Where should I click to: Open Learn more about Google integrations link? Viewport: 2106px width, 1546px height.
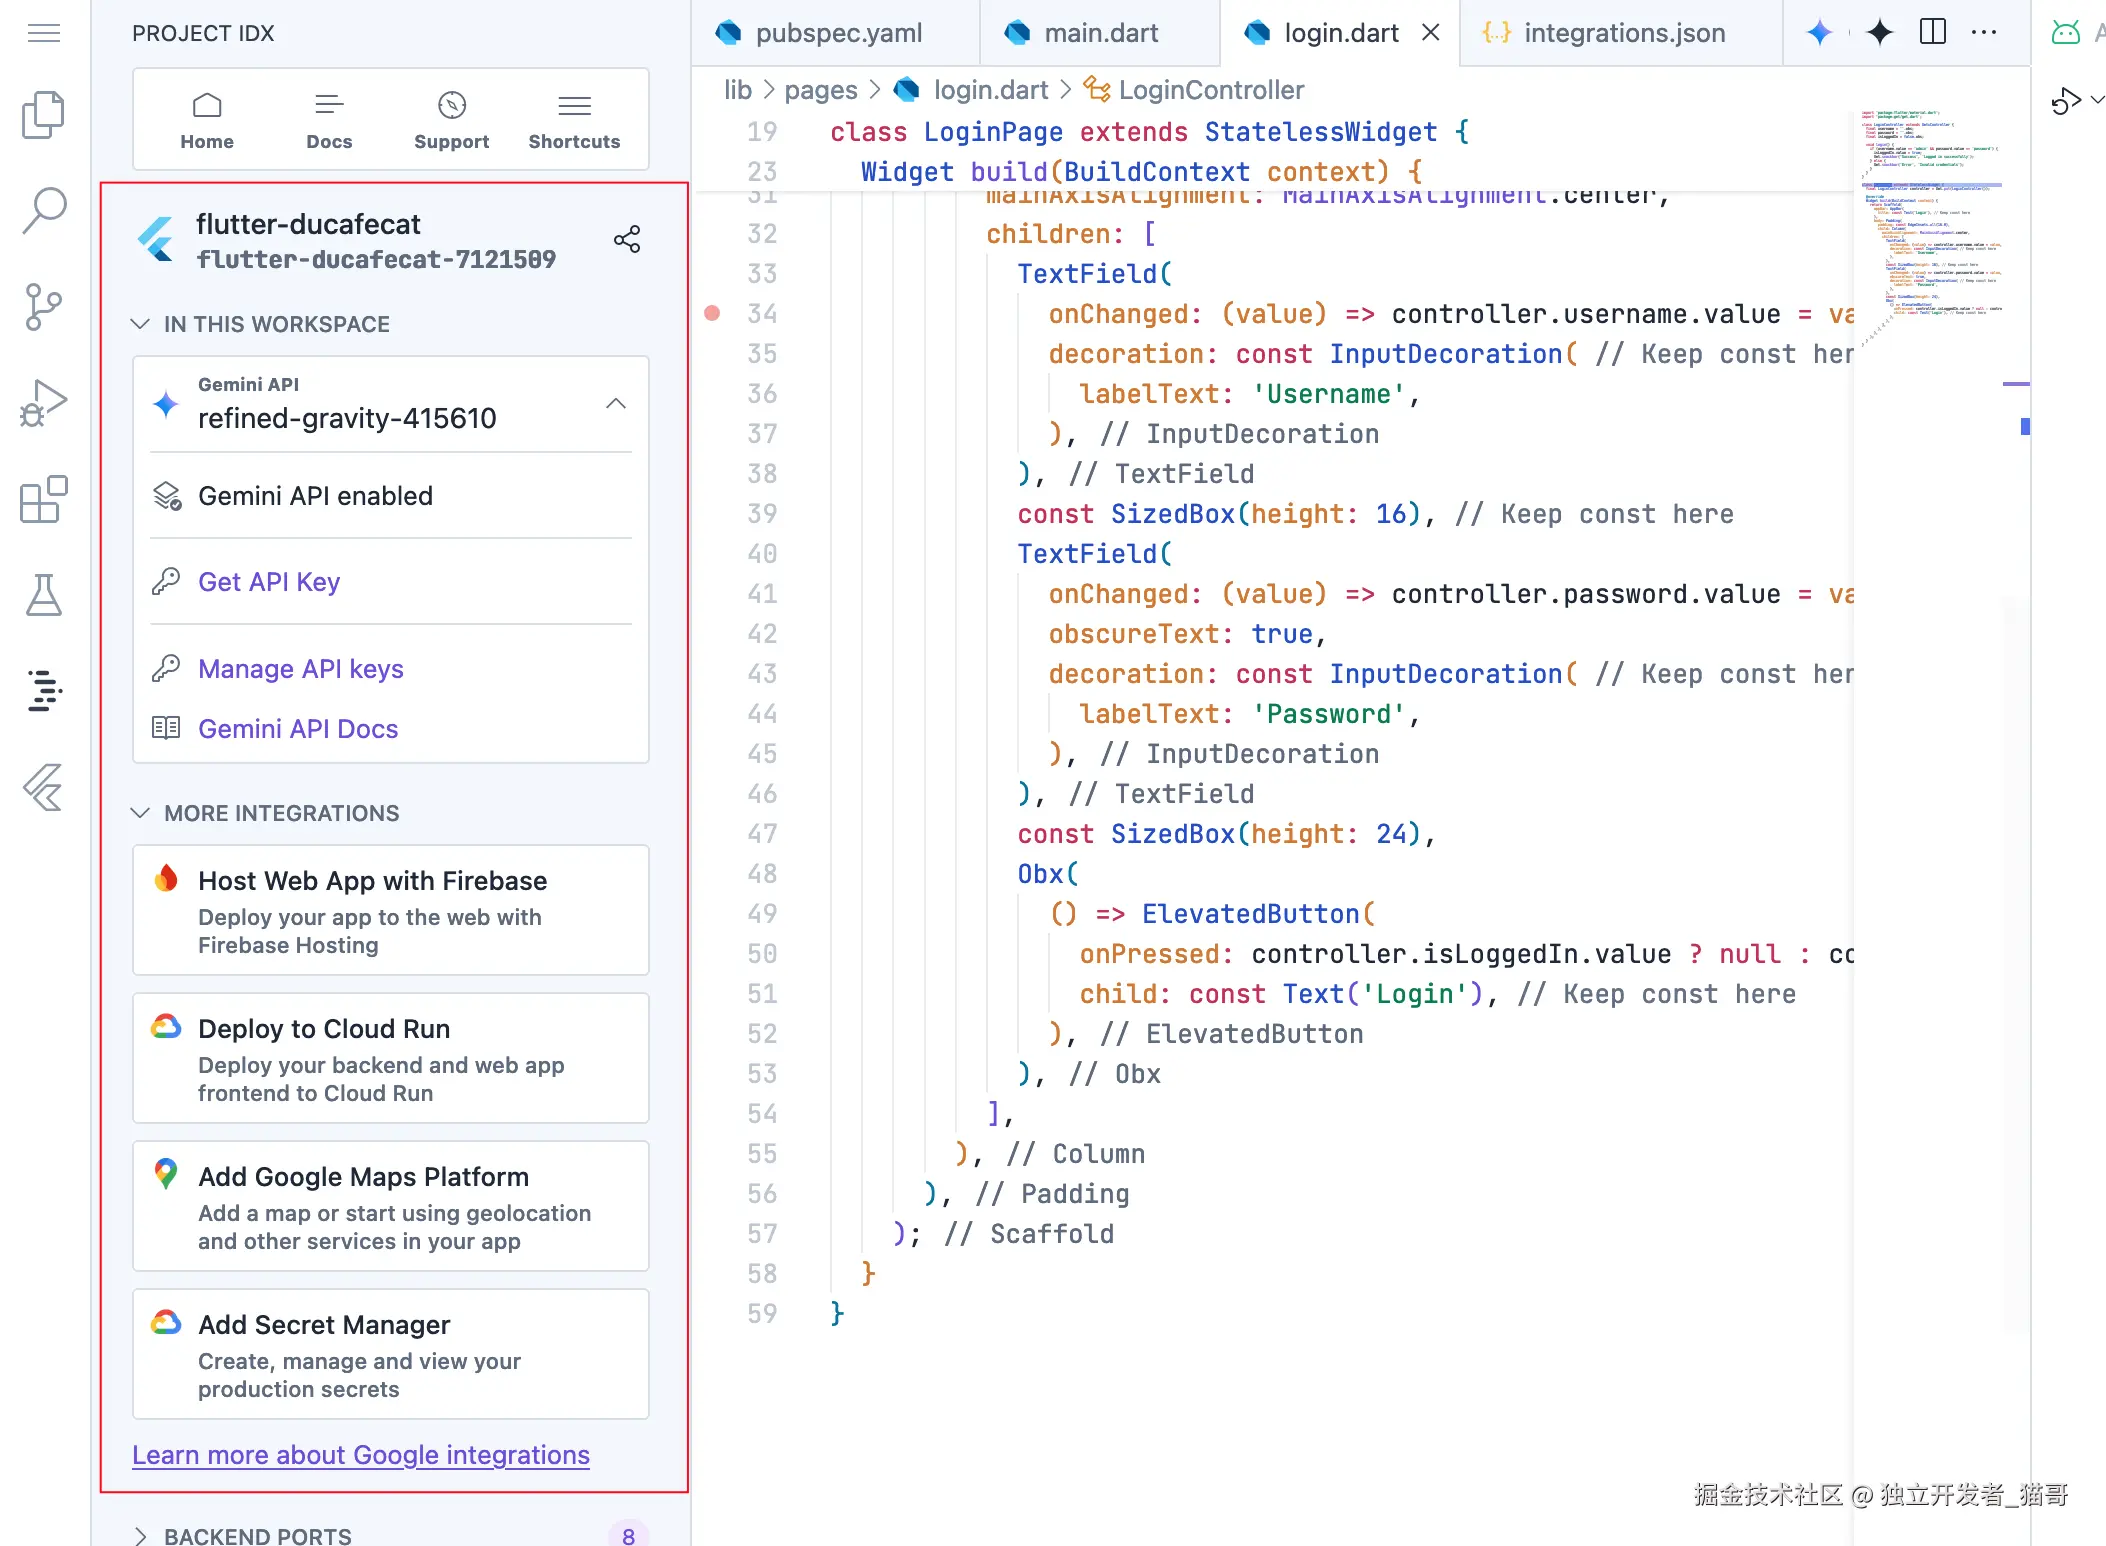point(361,1455)
